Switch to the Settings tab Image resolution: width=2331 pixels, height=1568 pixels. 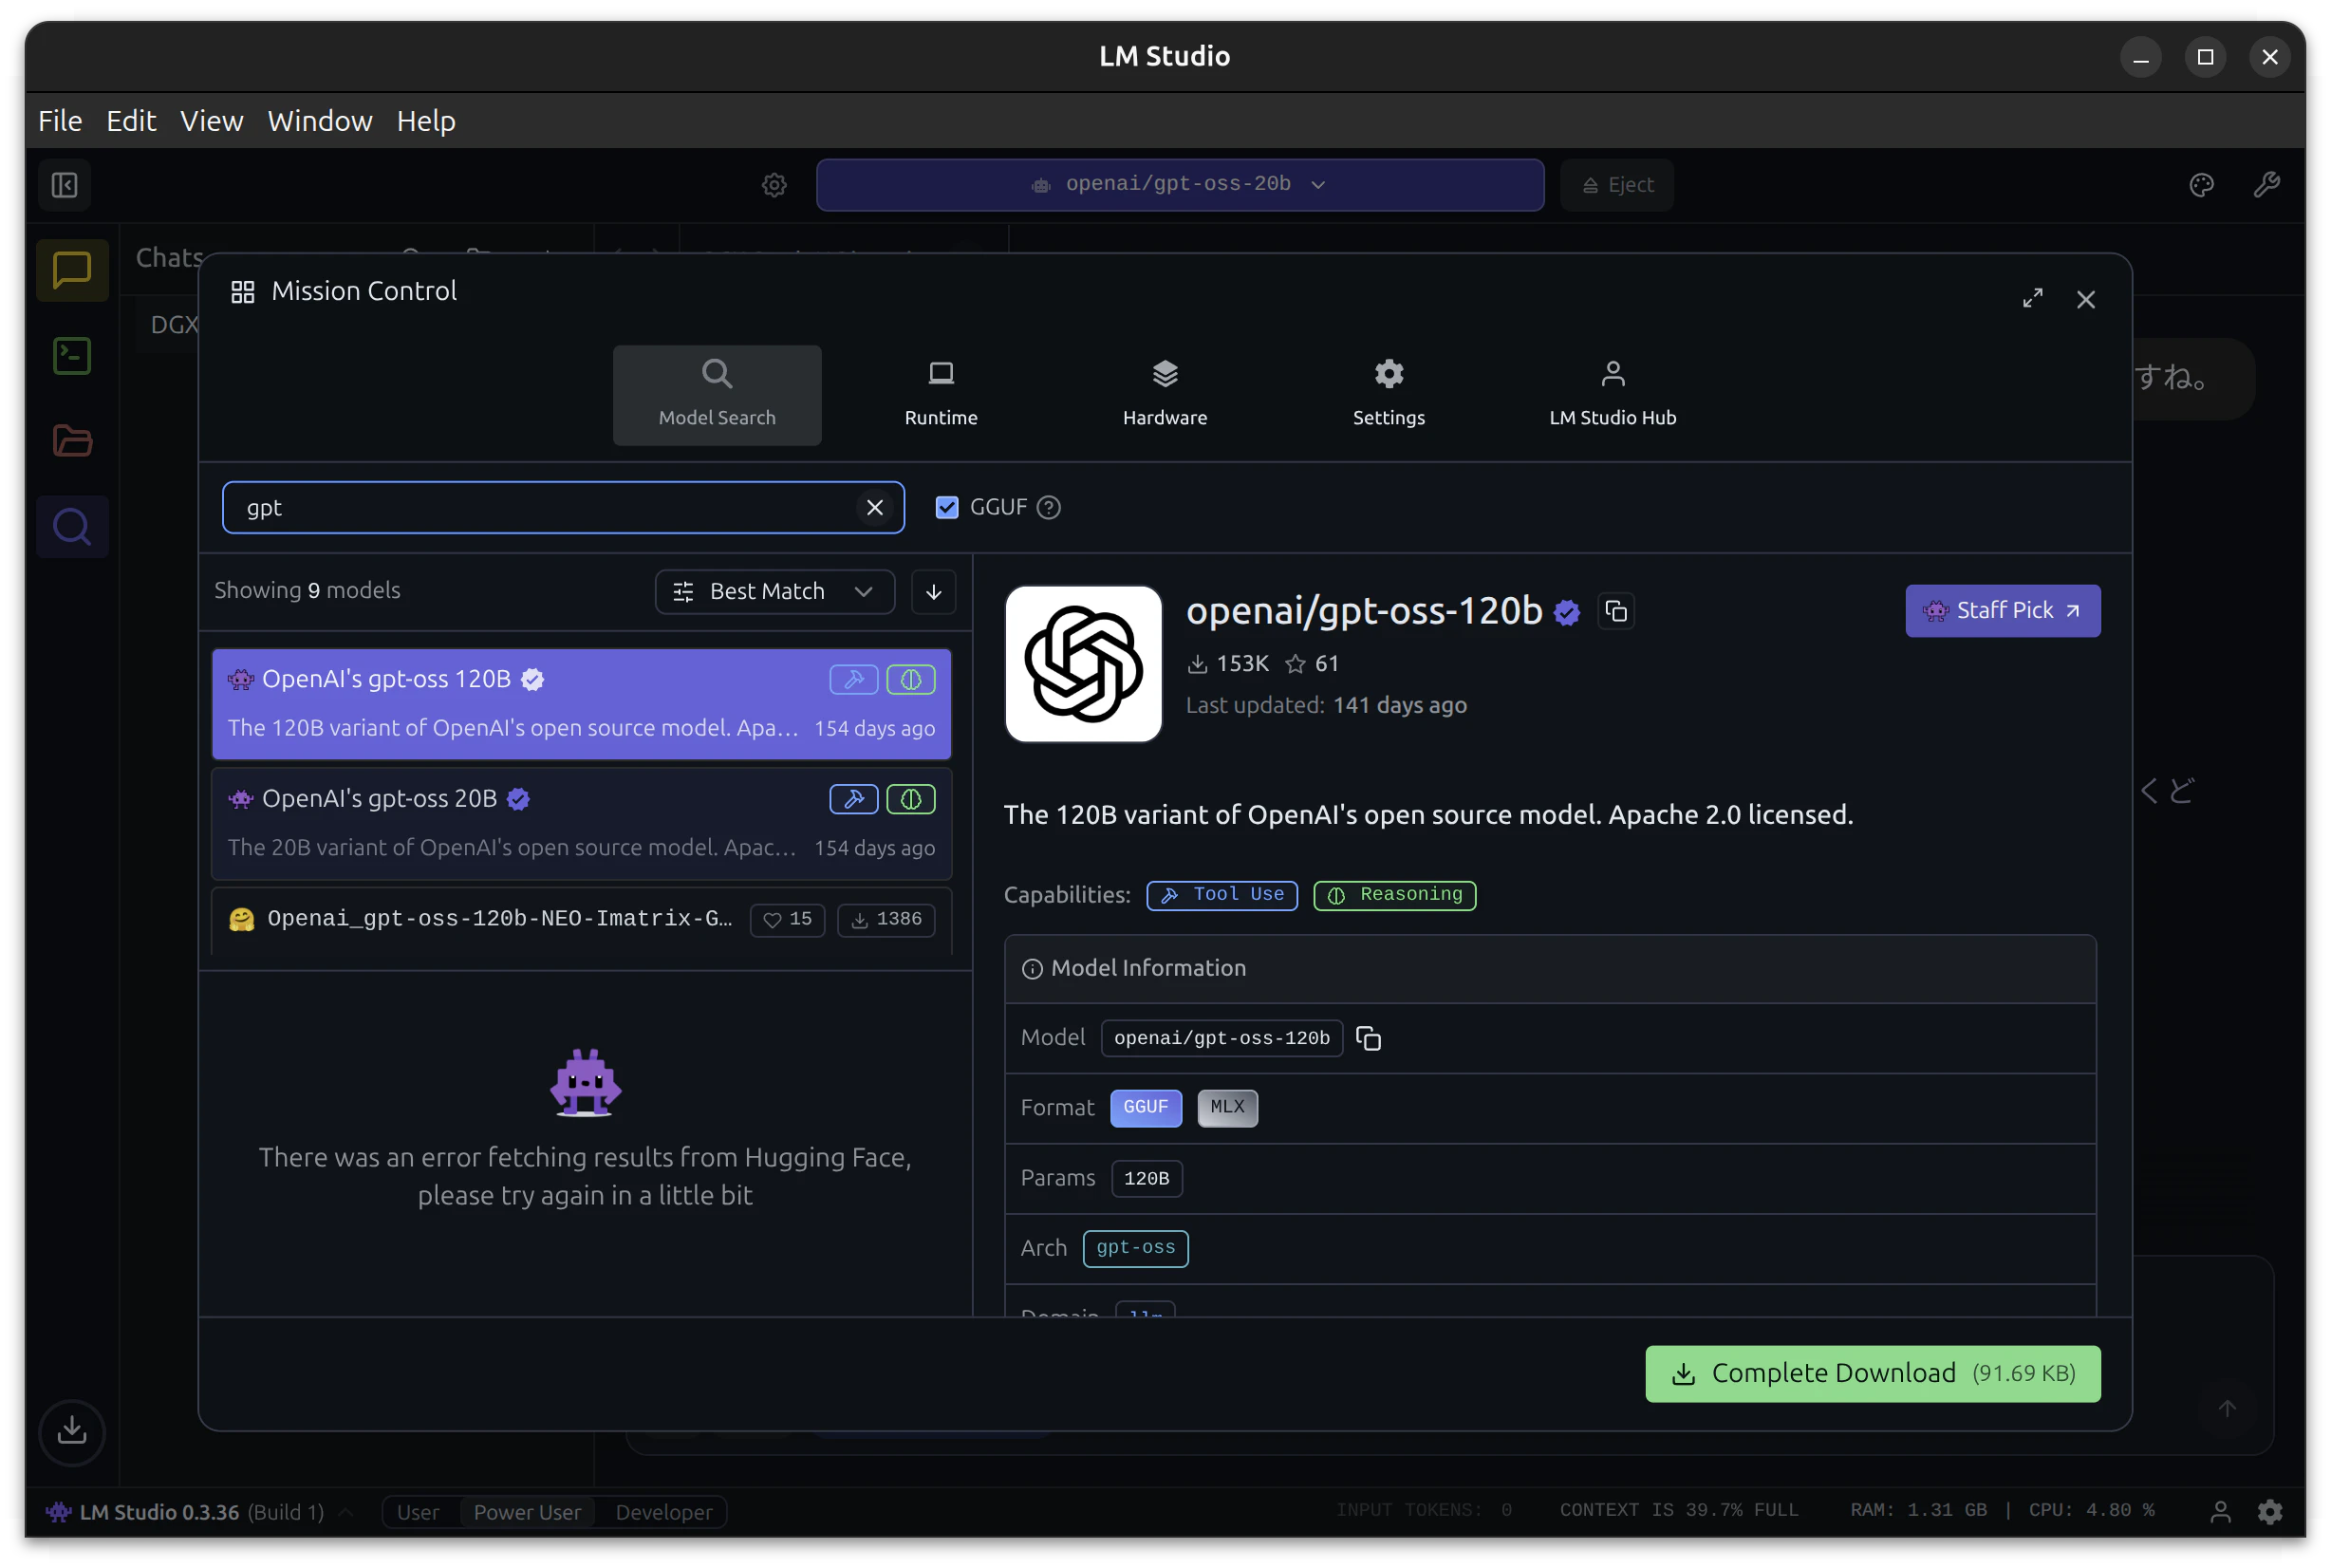(x=1389, y=395)
